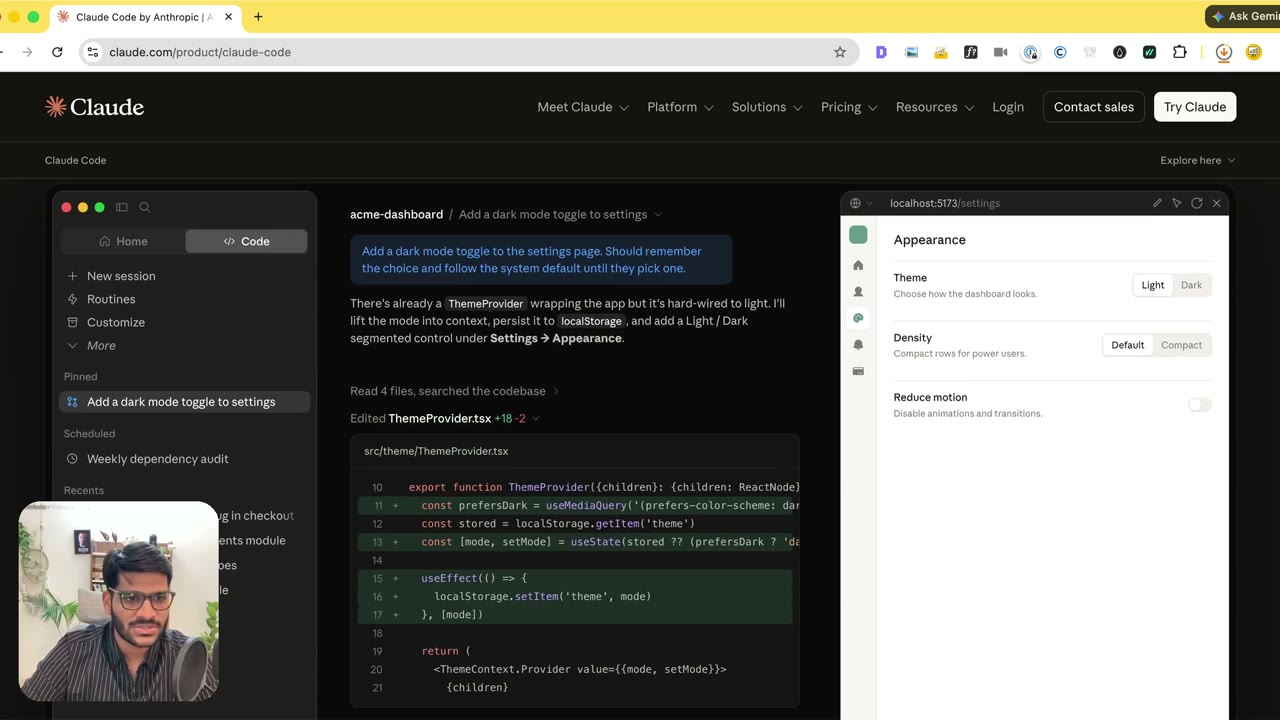The image size is (1280, 720).
Task: Open the bell notifications icon in the dashboard sidebar
Action: (x=858, y=344)
